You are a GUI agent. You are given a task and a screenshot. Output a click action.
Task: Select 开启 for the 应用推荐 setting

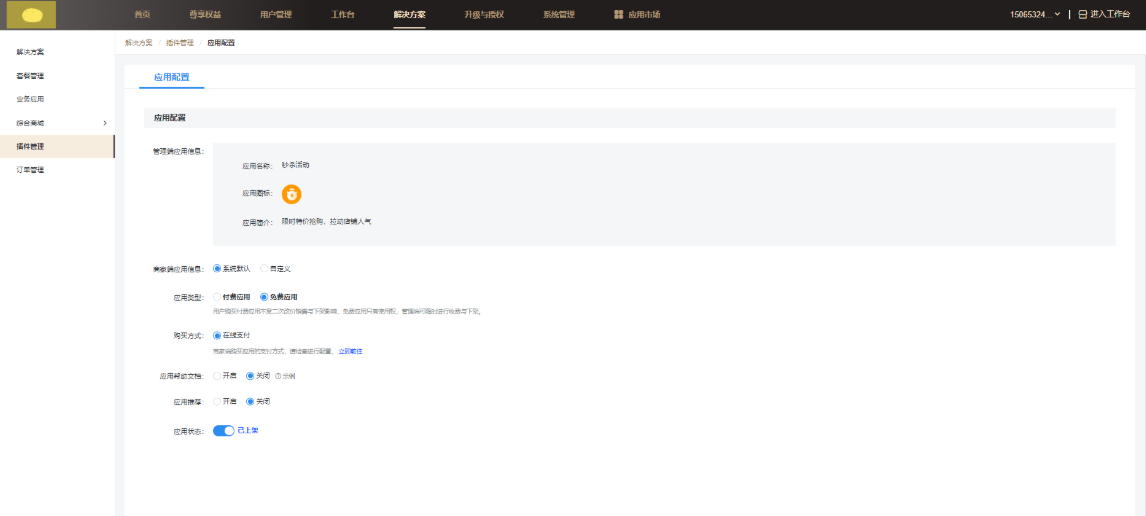tap(217, 401)
